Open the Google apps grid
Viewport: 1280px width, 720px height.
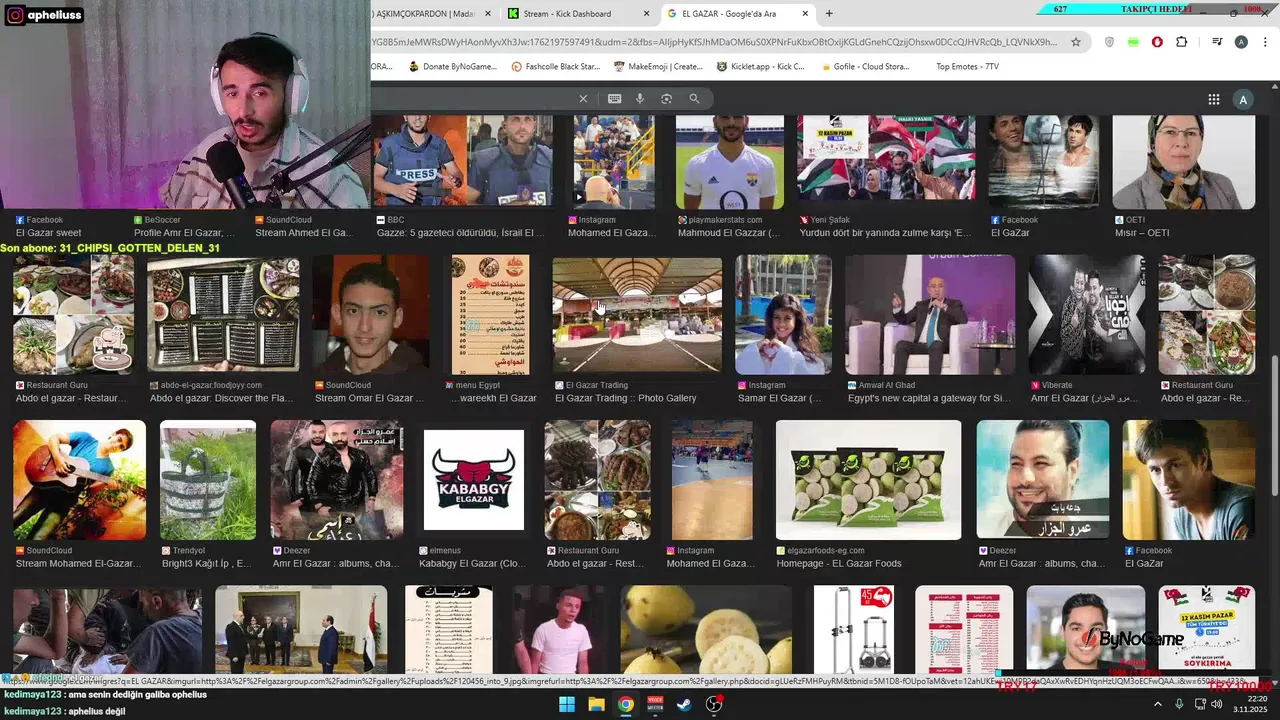pos(1214,99)
